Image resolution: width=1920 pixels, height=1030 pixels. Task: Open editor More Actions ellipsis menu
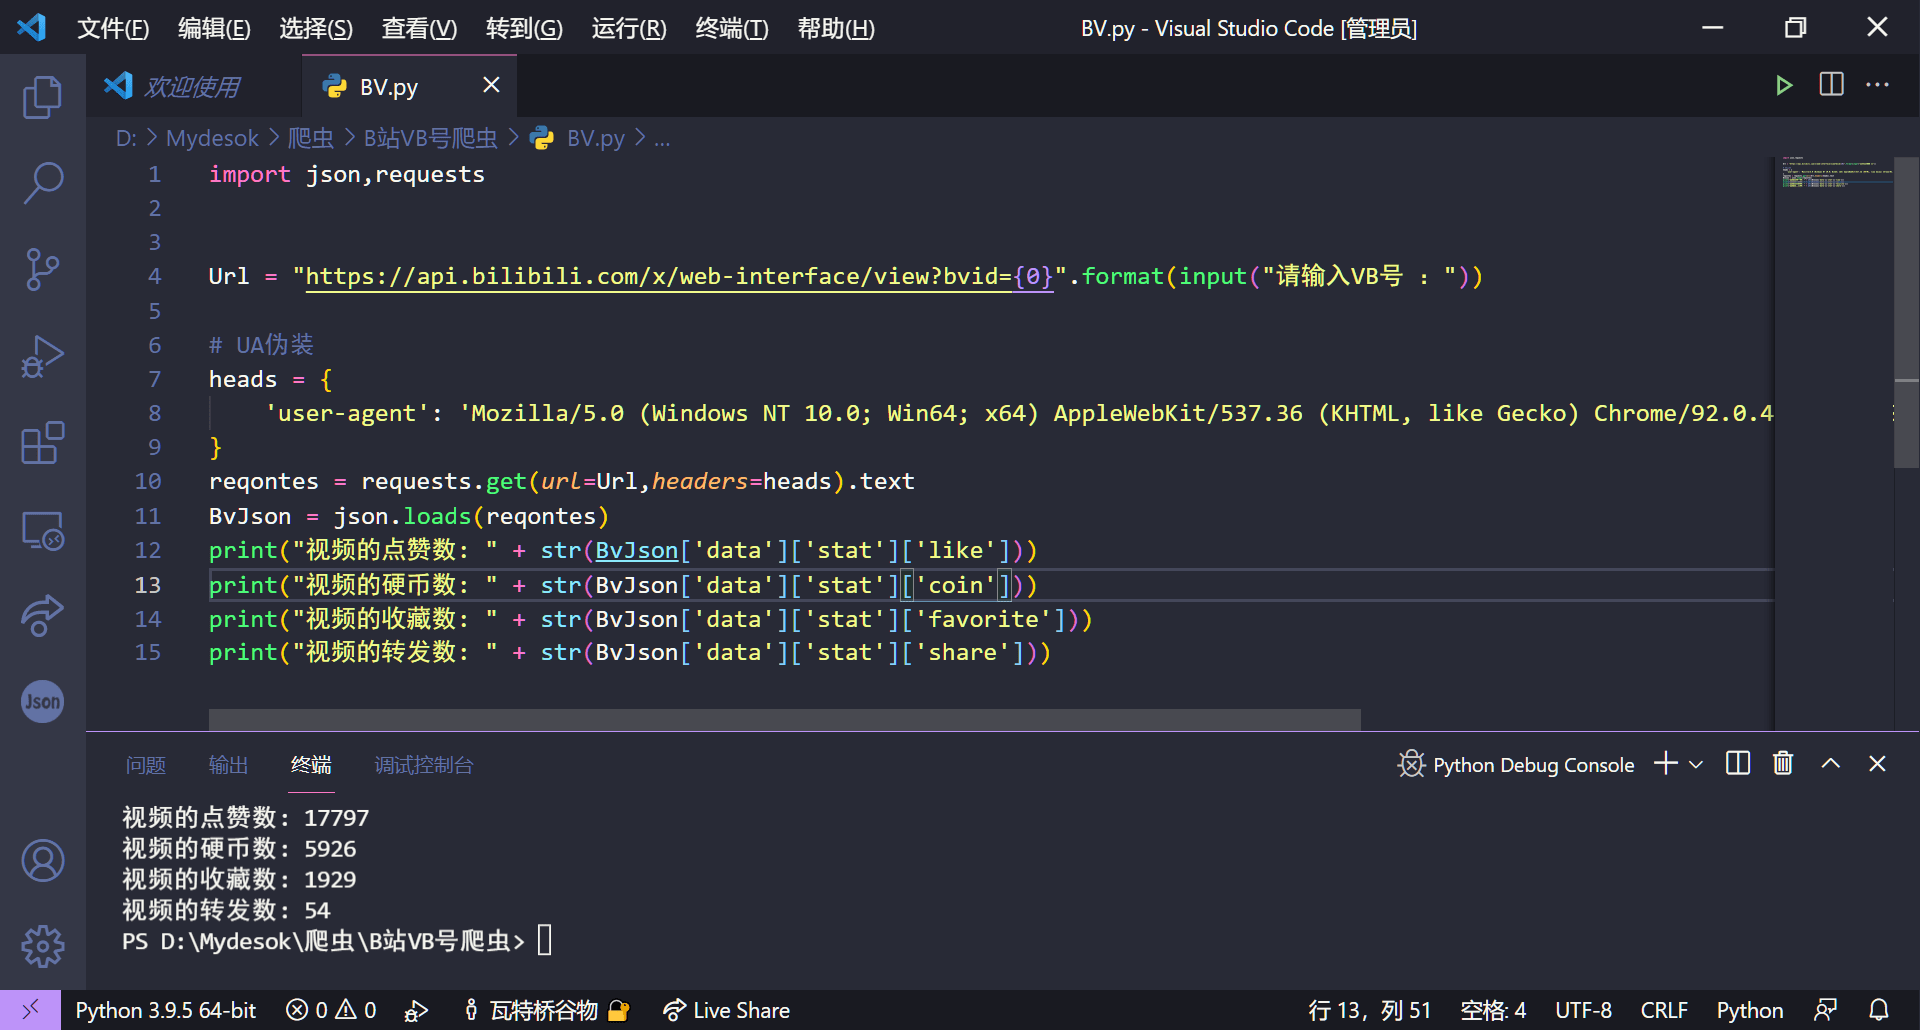[1877, 85]
